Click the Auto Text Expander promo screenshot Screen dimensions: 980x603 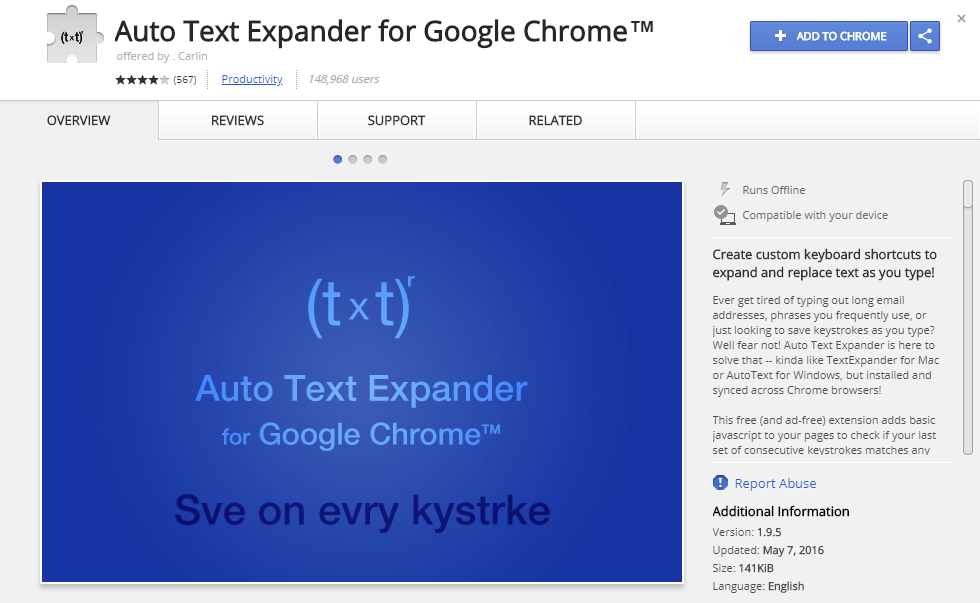click(x=362, y=382)
